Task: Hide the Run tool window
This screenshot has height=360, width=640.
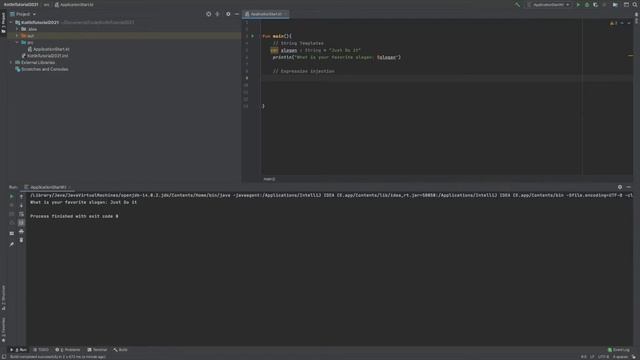Action: (x=629, y=187)
